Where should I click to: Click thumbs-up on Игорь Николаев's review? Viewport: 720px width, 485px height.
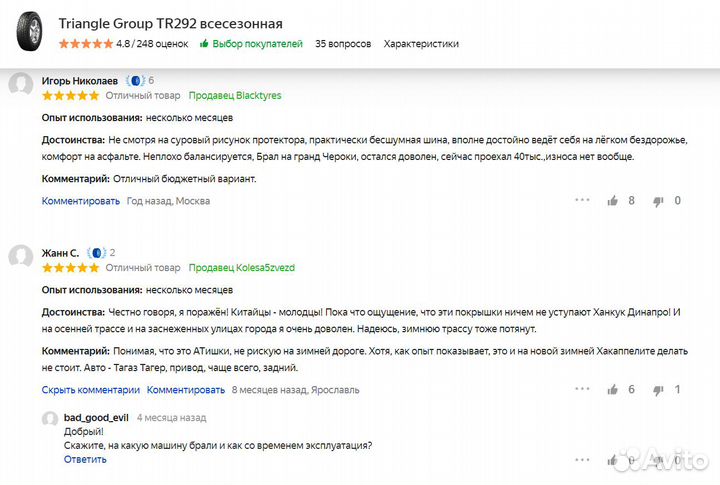613,200
